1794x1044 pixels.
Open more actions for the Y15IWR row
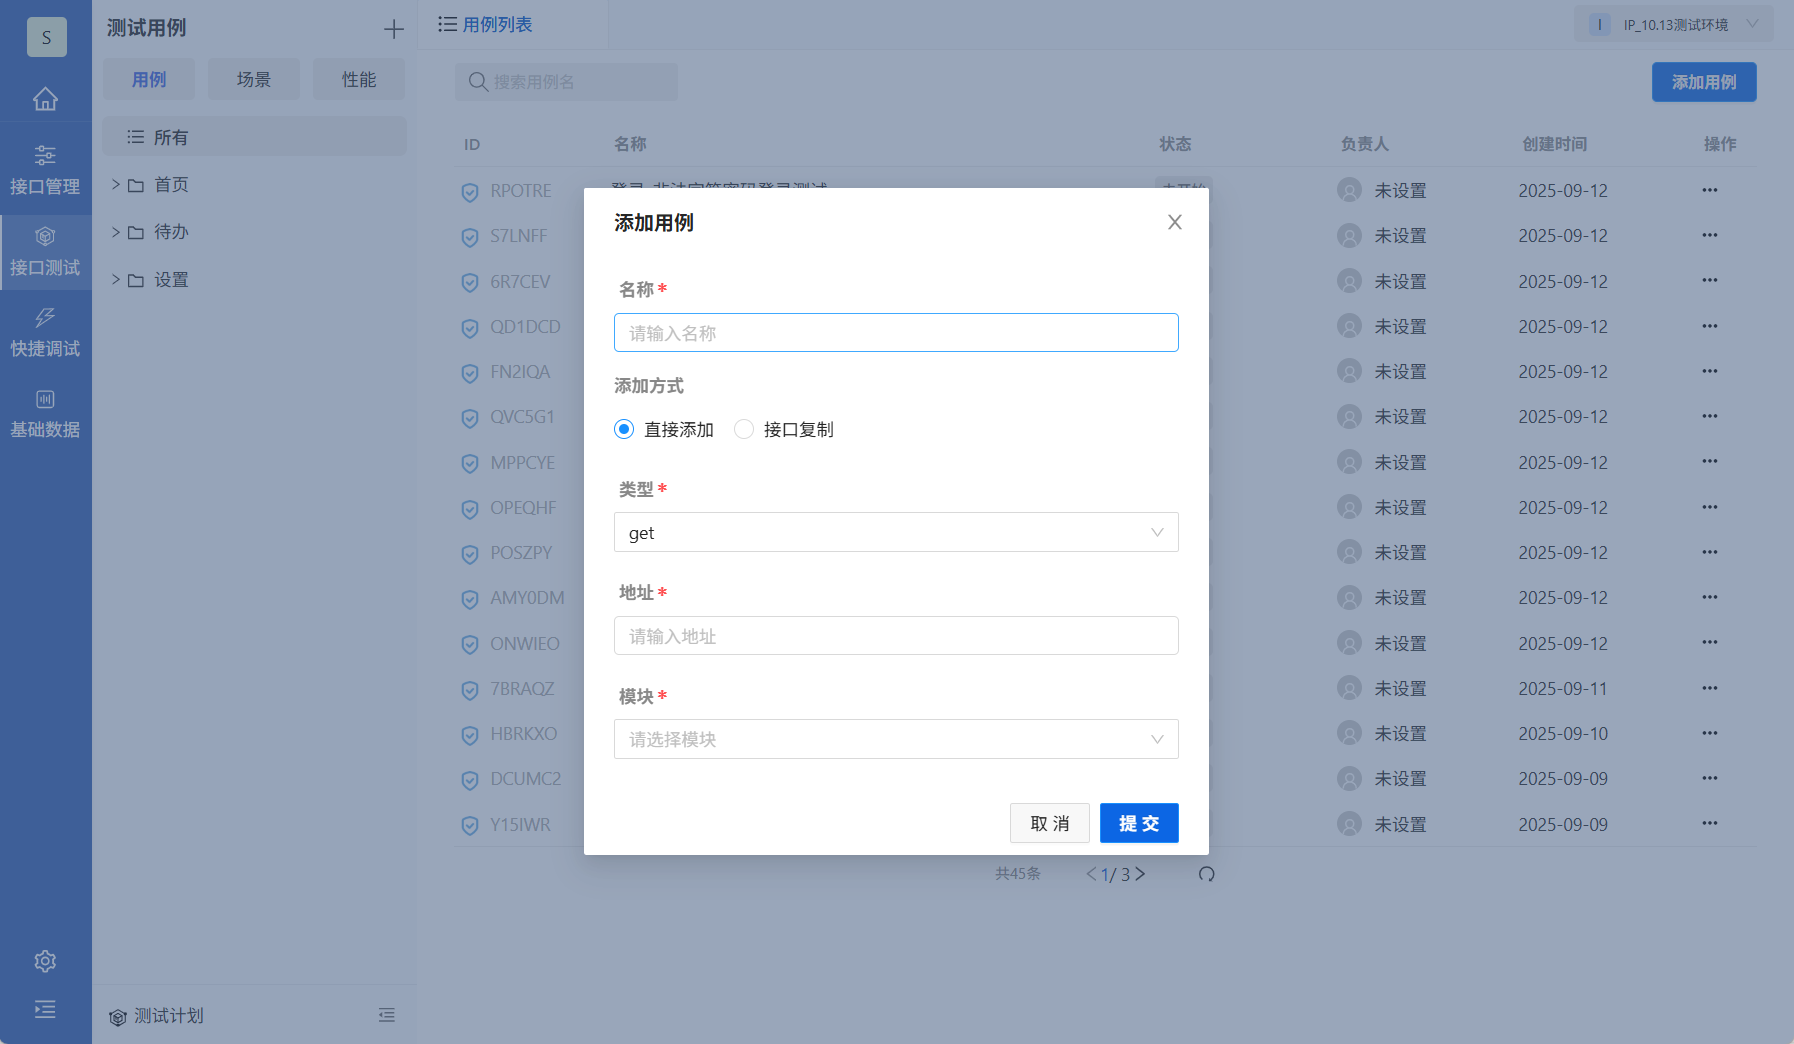point(1710,823)
